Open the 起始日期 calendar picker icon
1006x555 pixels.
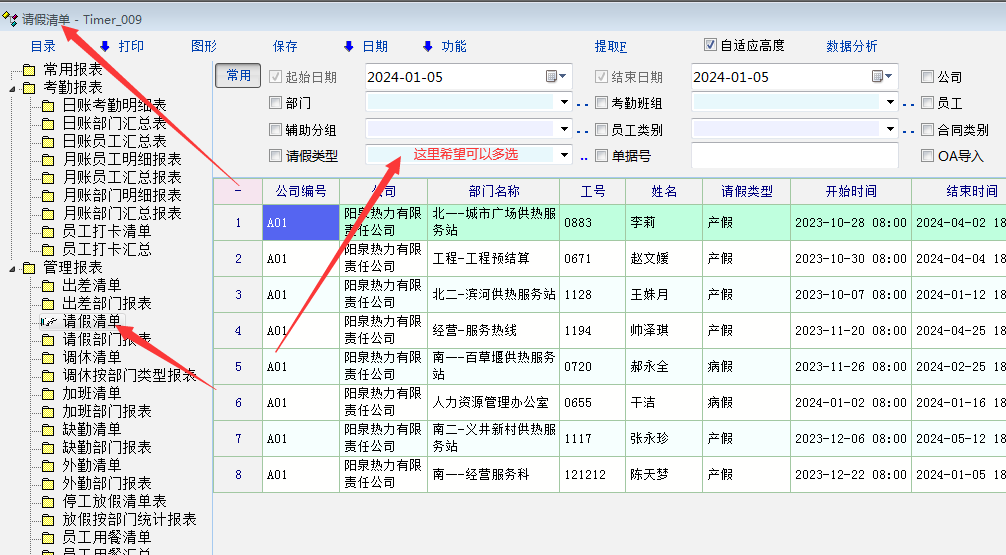point(553,77)
